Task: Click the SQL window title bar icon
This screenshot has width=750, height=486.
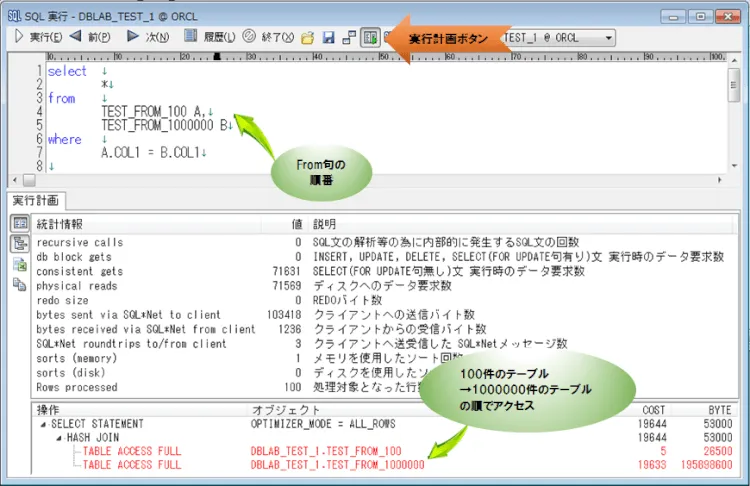Action: 14,16
